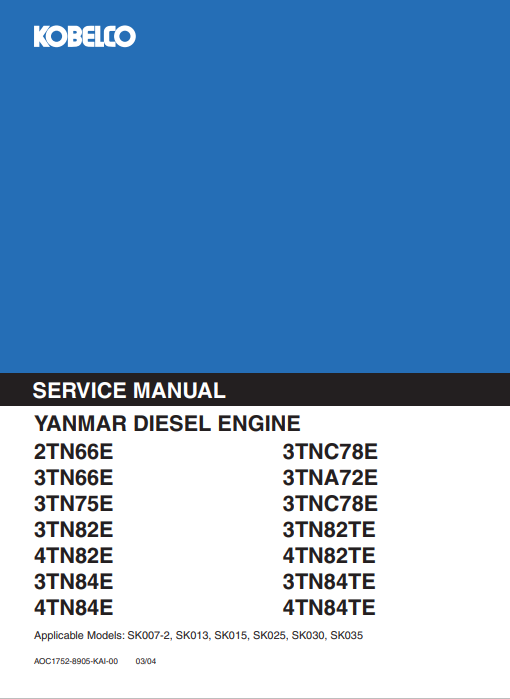Click the 03/04 date text
This screenshot has height=699, width=510.
[146, 661]
